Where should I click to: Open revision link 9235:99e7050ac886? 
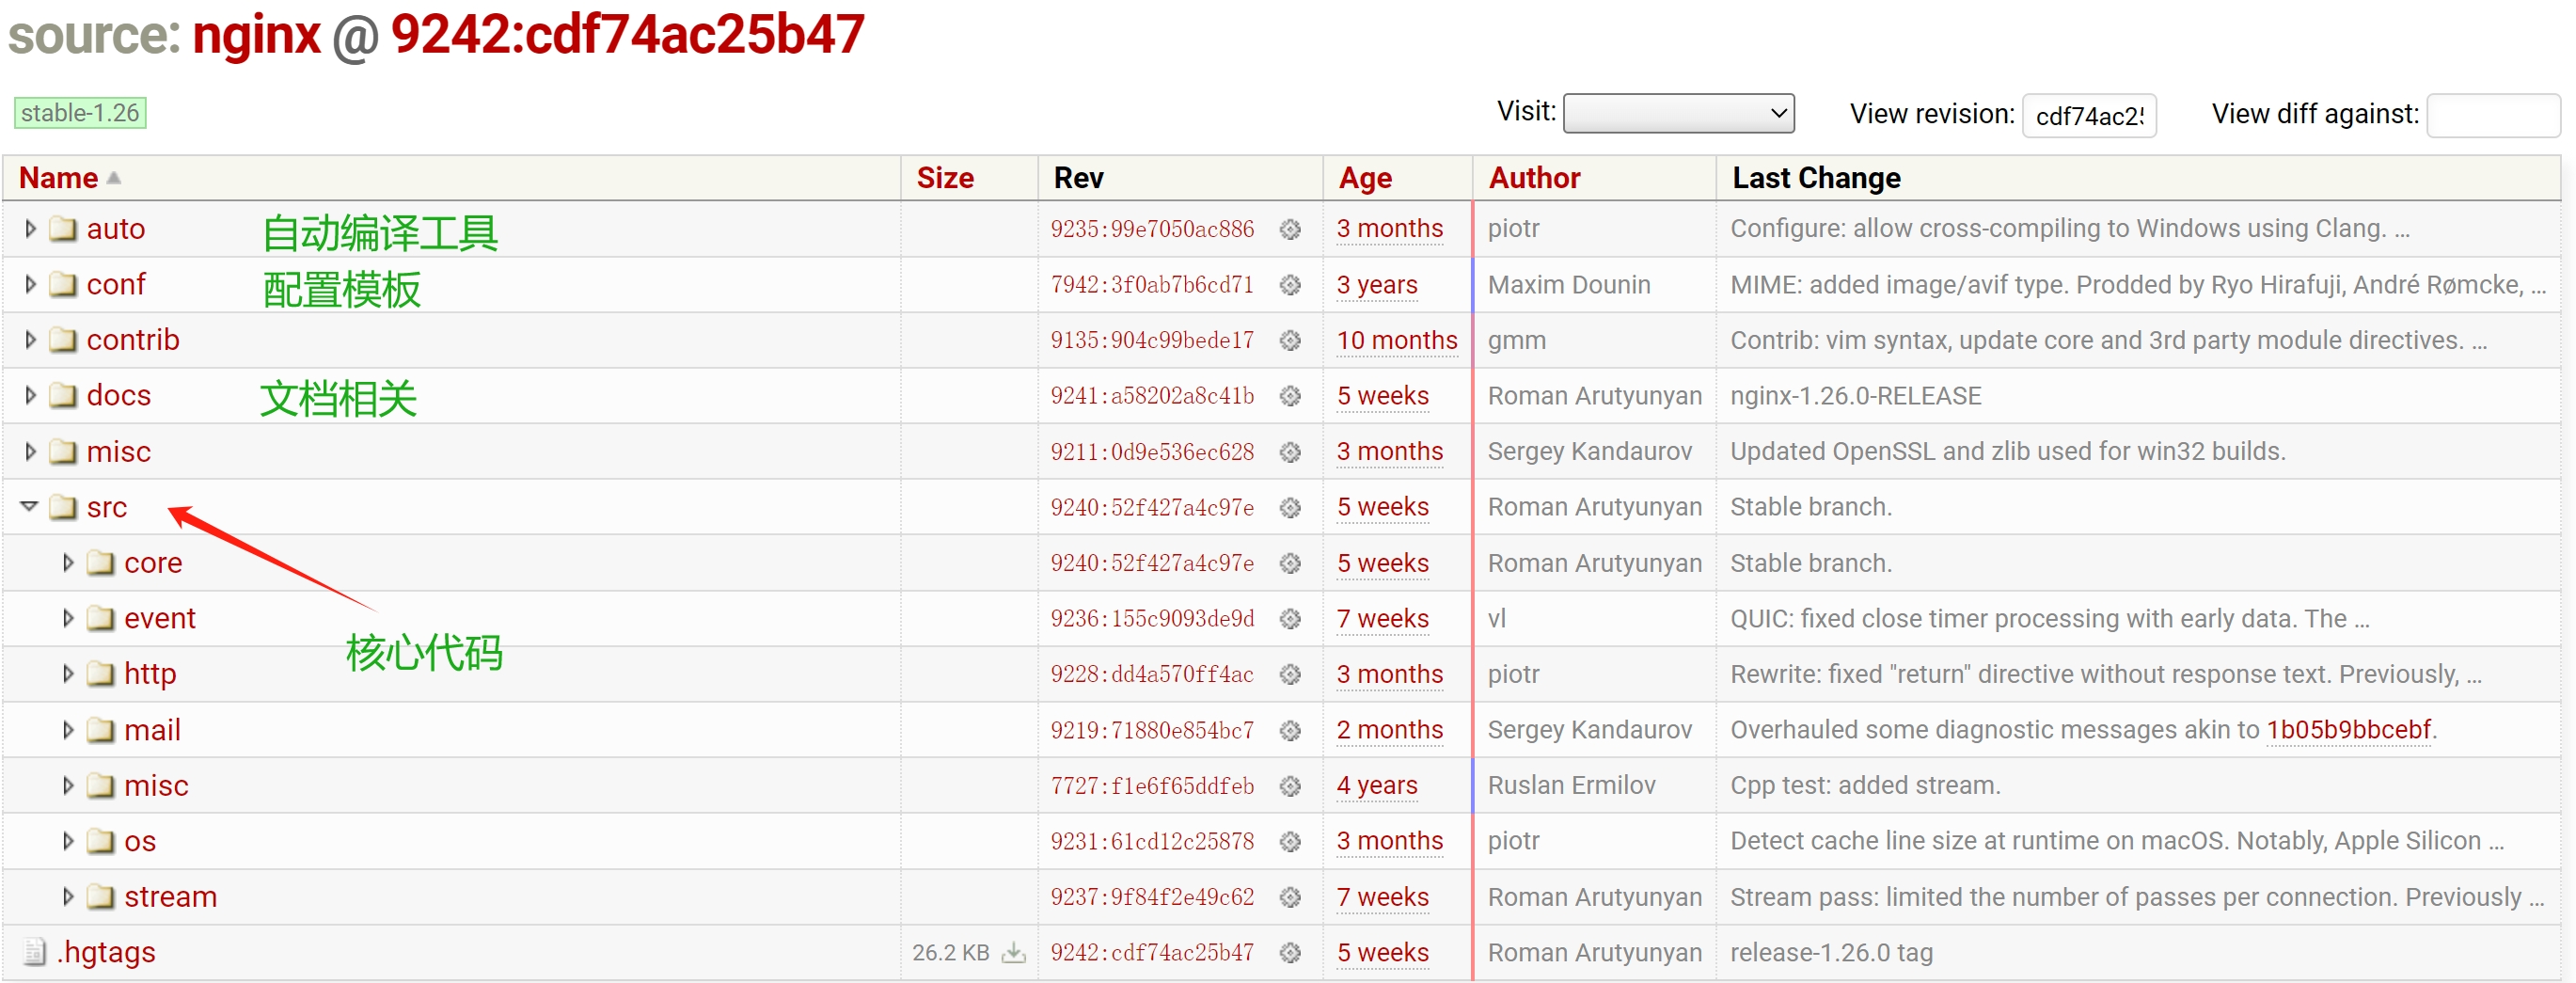click(1152, 229)
